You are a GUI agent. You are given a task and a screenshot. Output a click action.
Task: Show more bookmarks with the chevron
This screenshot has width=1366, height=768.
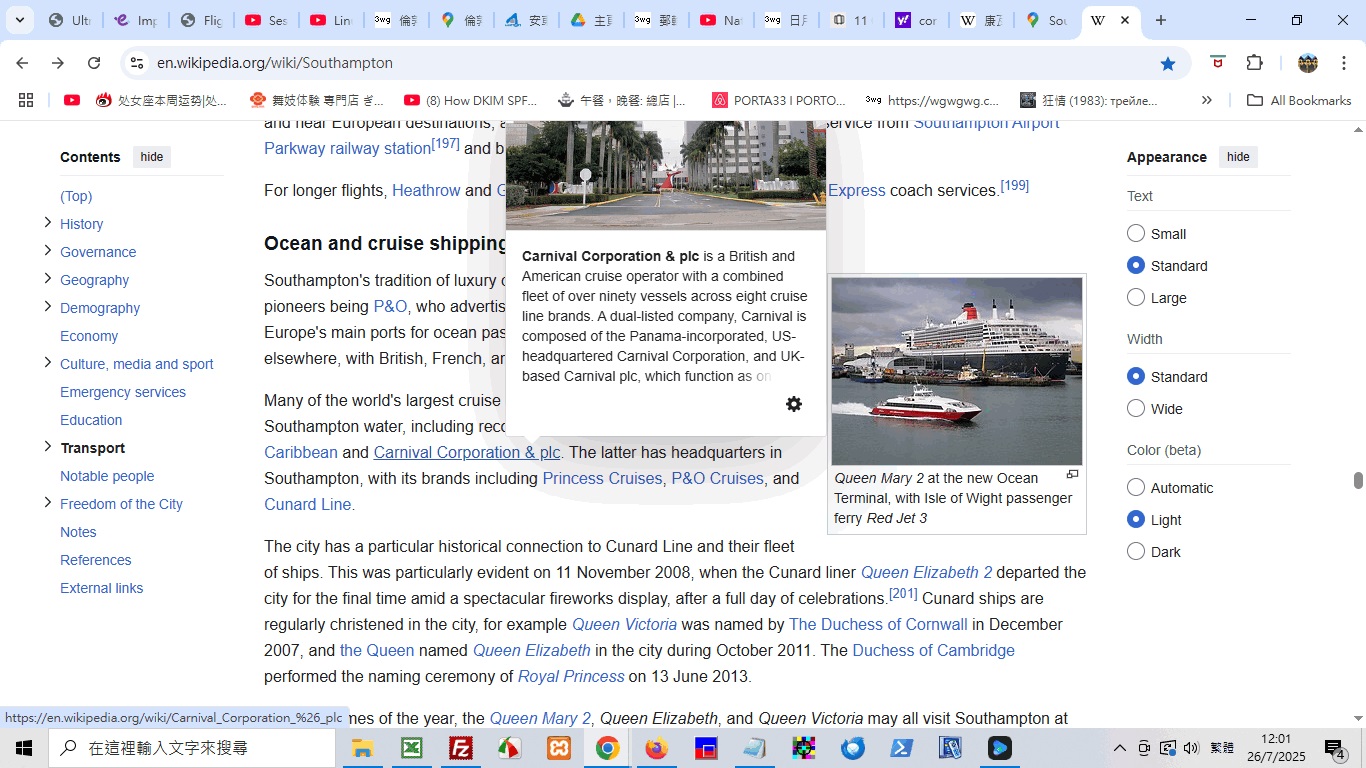pyautogui.click(x=1206, y=100)
